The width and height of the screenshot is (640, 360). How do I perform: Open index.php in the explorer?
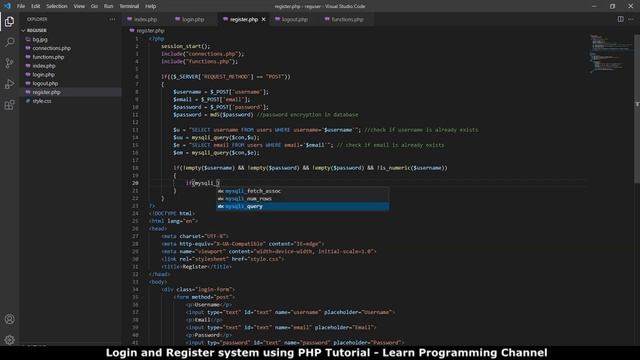(x=44, y=66)
